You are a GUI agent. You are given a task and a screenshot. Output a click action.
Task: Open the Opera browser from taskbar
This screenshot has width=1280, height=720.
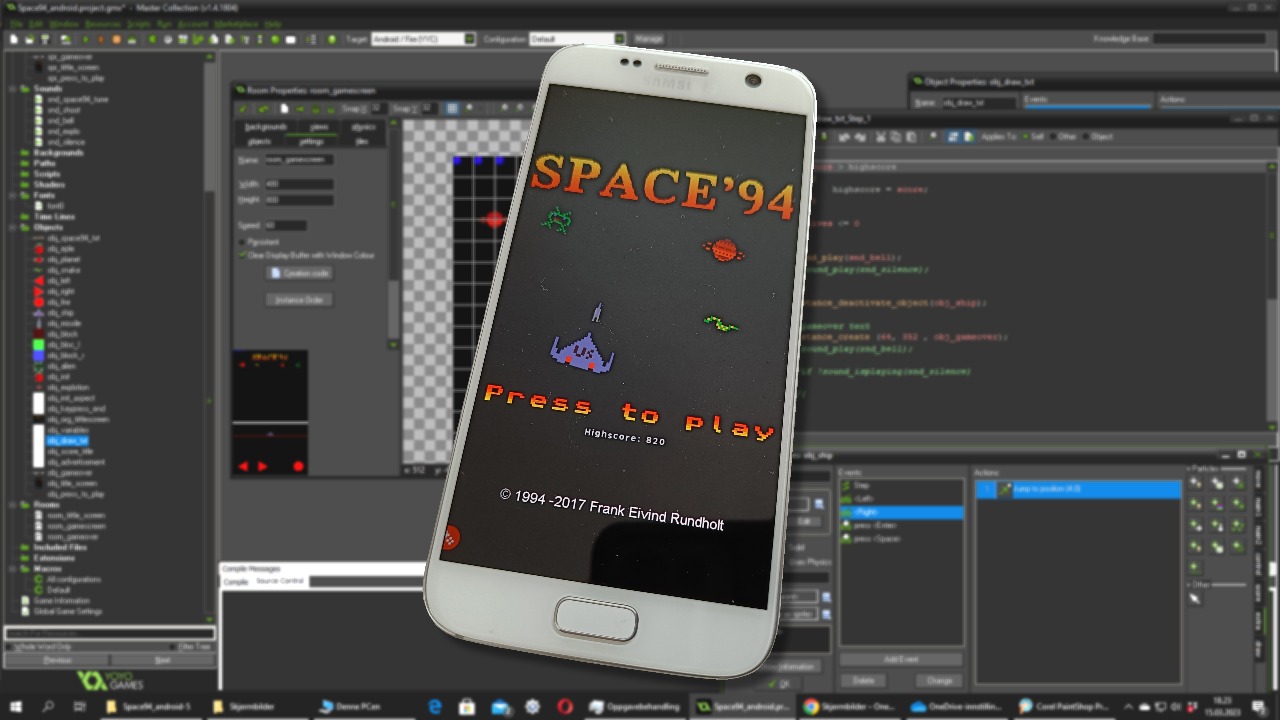565,706
